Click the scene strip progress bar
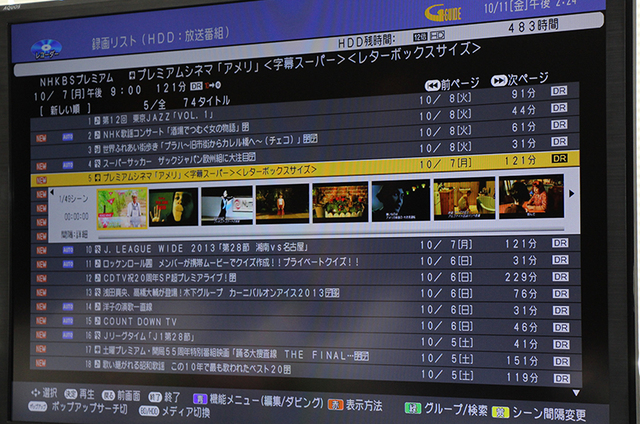 (331, 232)
